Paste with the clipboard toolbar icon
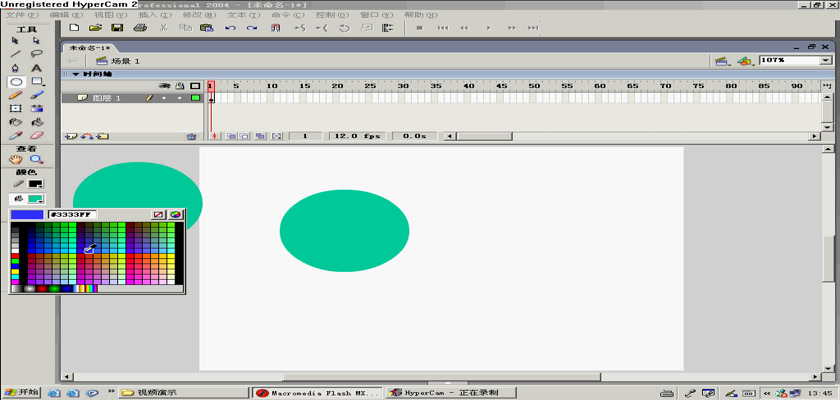 (207, 28)
